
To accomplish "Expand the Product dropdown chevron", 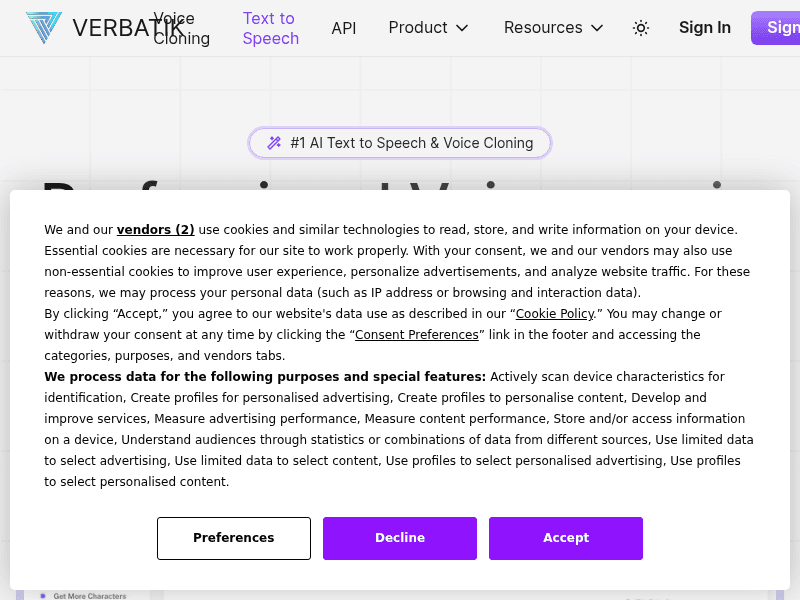I will click(462, 28).
